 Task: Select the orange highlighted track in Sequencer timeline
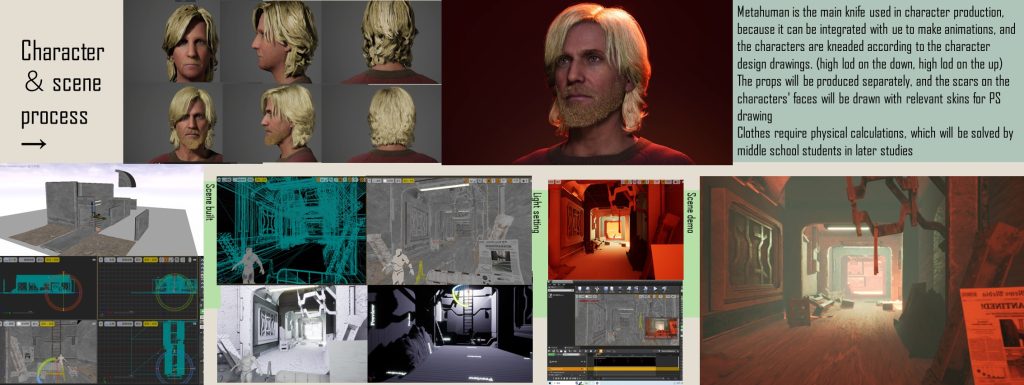point(614,369)
